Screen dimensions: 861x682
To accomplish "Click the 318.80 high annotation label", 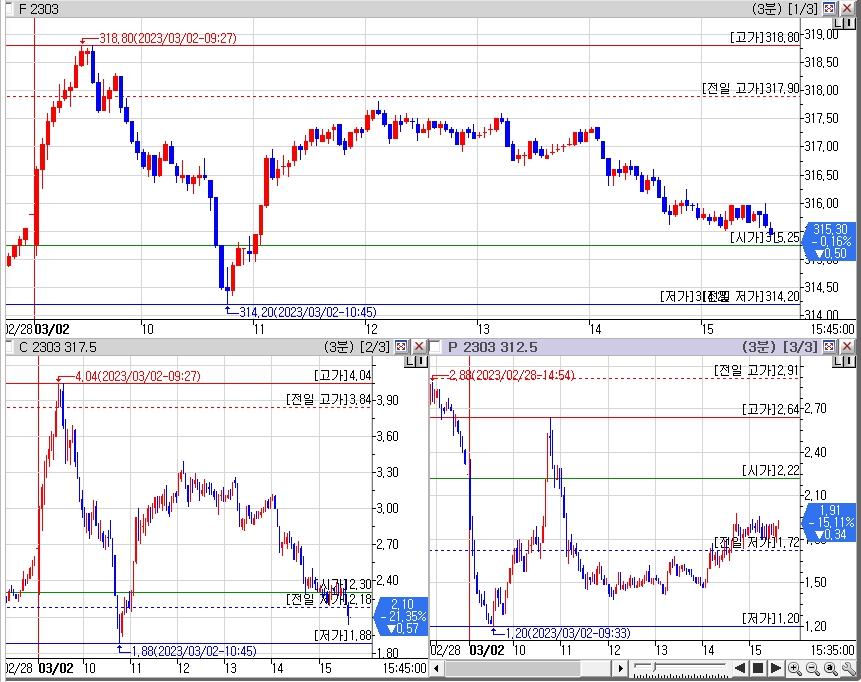I will pyautogui.click(x=168, y=38).
